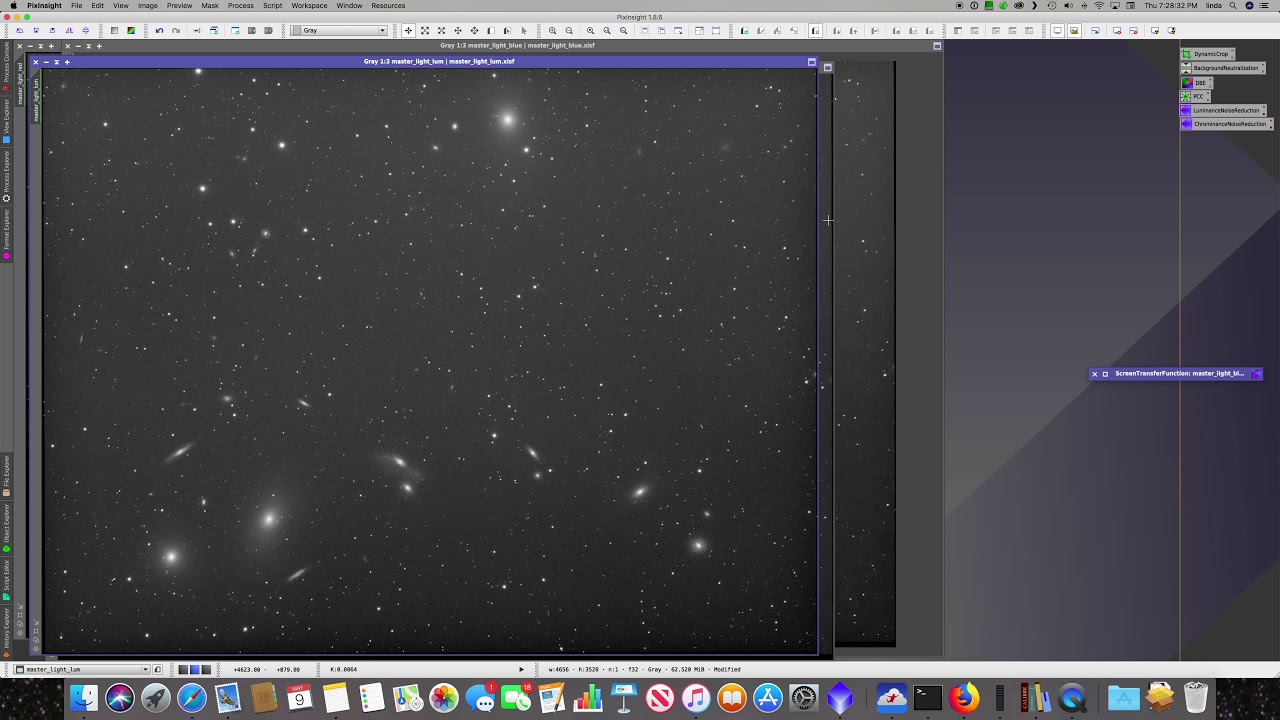This screenshot has width=1280, height=720.
Task: Expand the ScreenTransferFunction collapsed window
Action: tap(1105, 374)
